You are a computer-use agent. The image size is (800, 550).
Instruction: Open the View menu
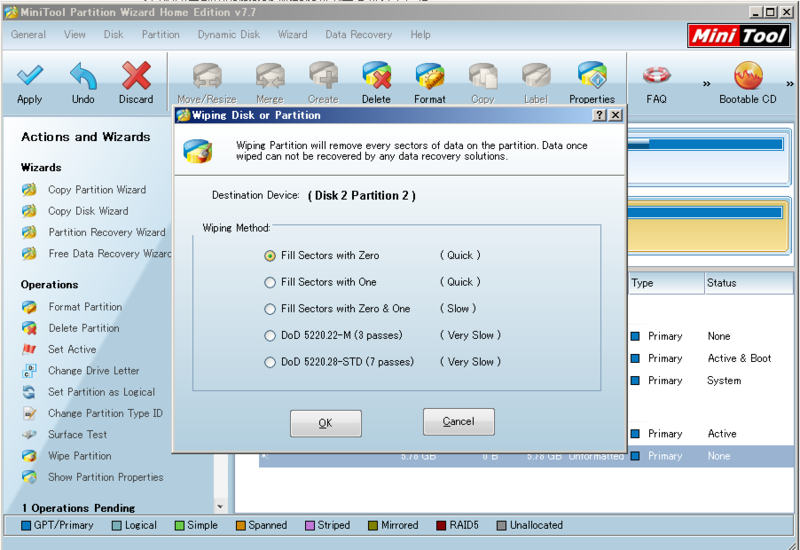tap(74, 35)
